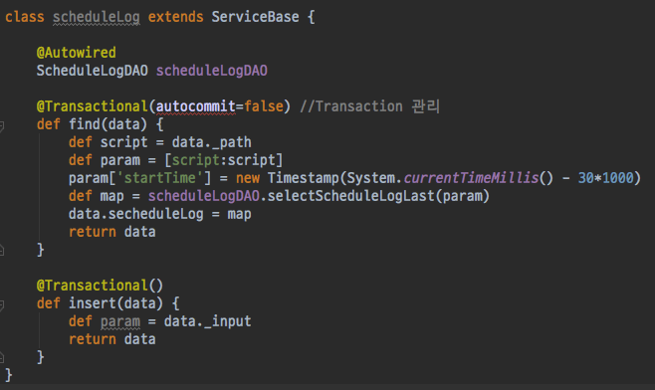Select the '[script:script]' map literal
The image size is (655, 390).
(x=223, y=160)
